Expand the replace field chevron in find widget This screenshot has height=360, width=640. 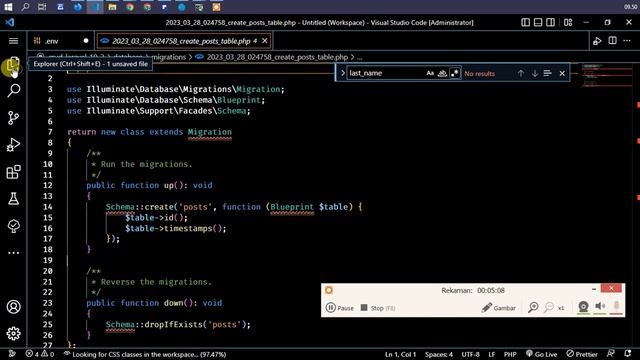coord(342,73)
